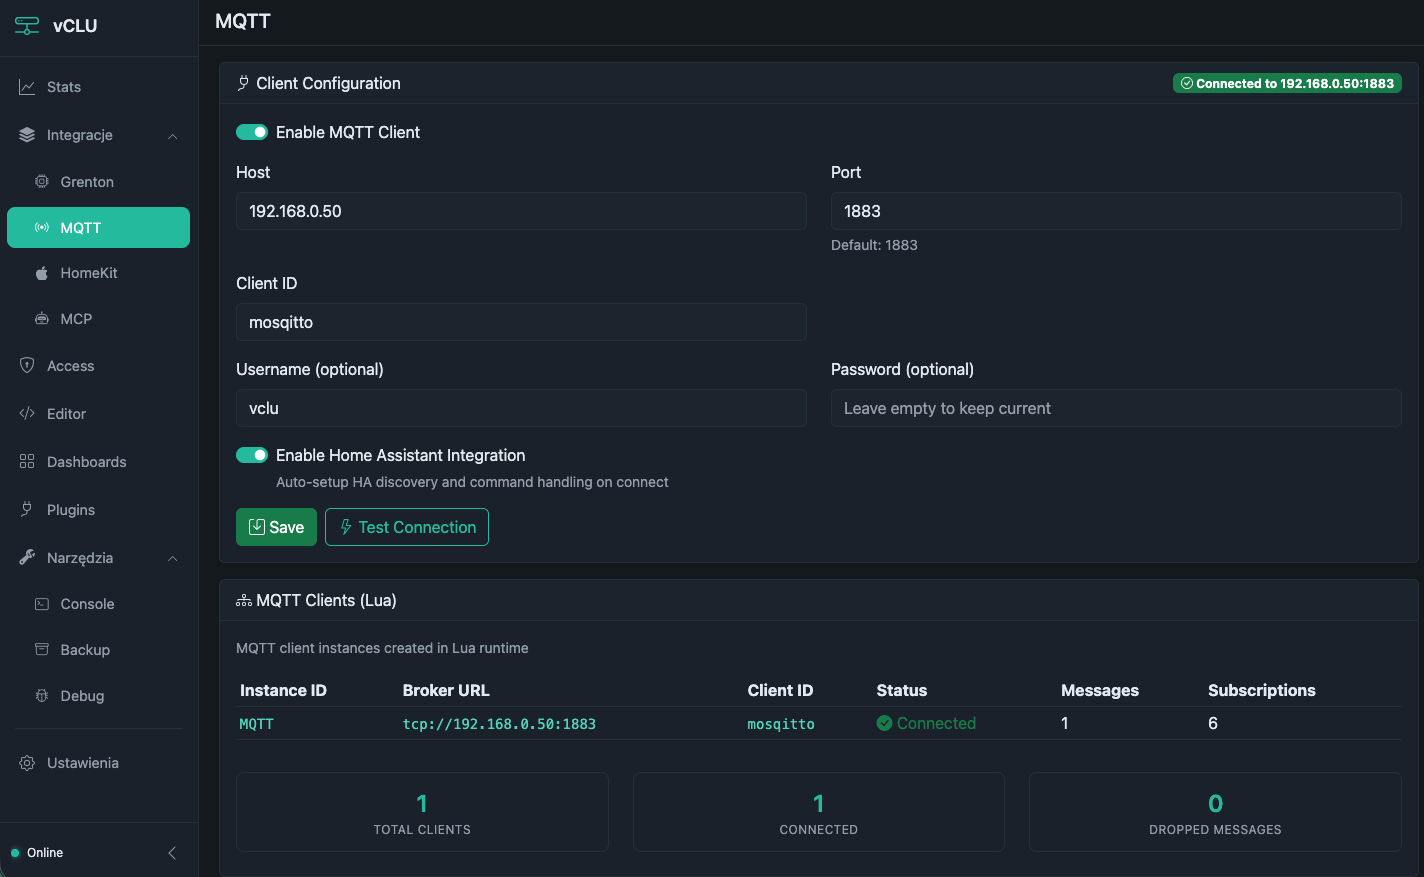Screen dimensions: 1424x877
Task: Click the Broker URL column header
Action: click(446, 690)
